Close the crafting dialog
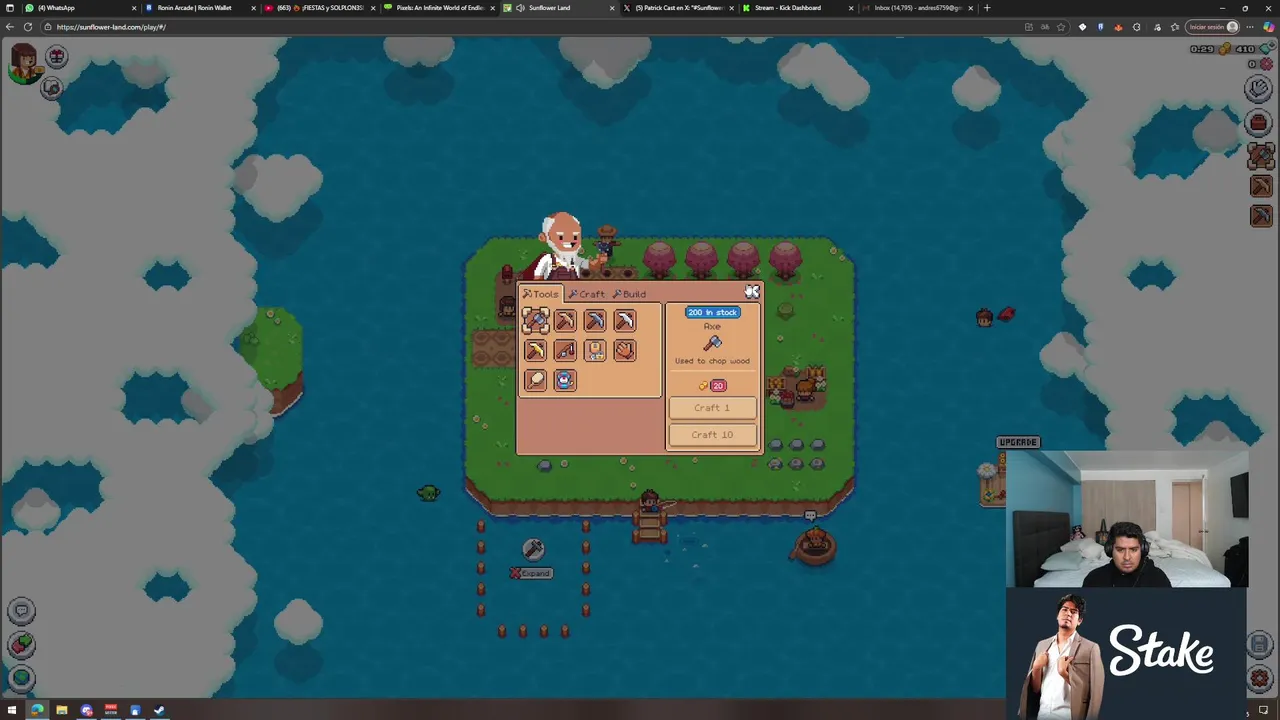 point(752,292)
